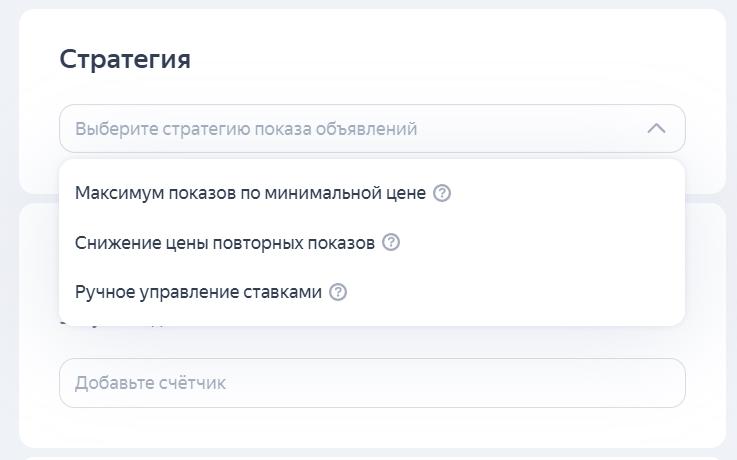Screen dimensions: 737x460
Task: Open tooltip for the minimum price strategy
Action: pyautogui.click(x=442, y=193)
